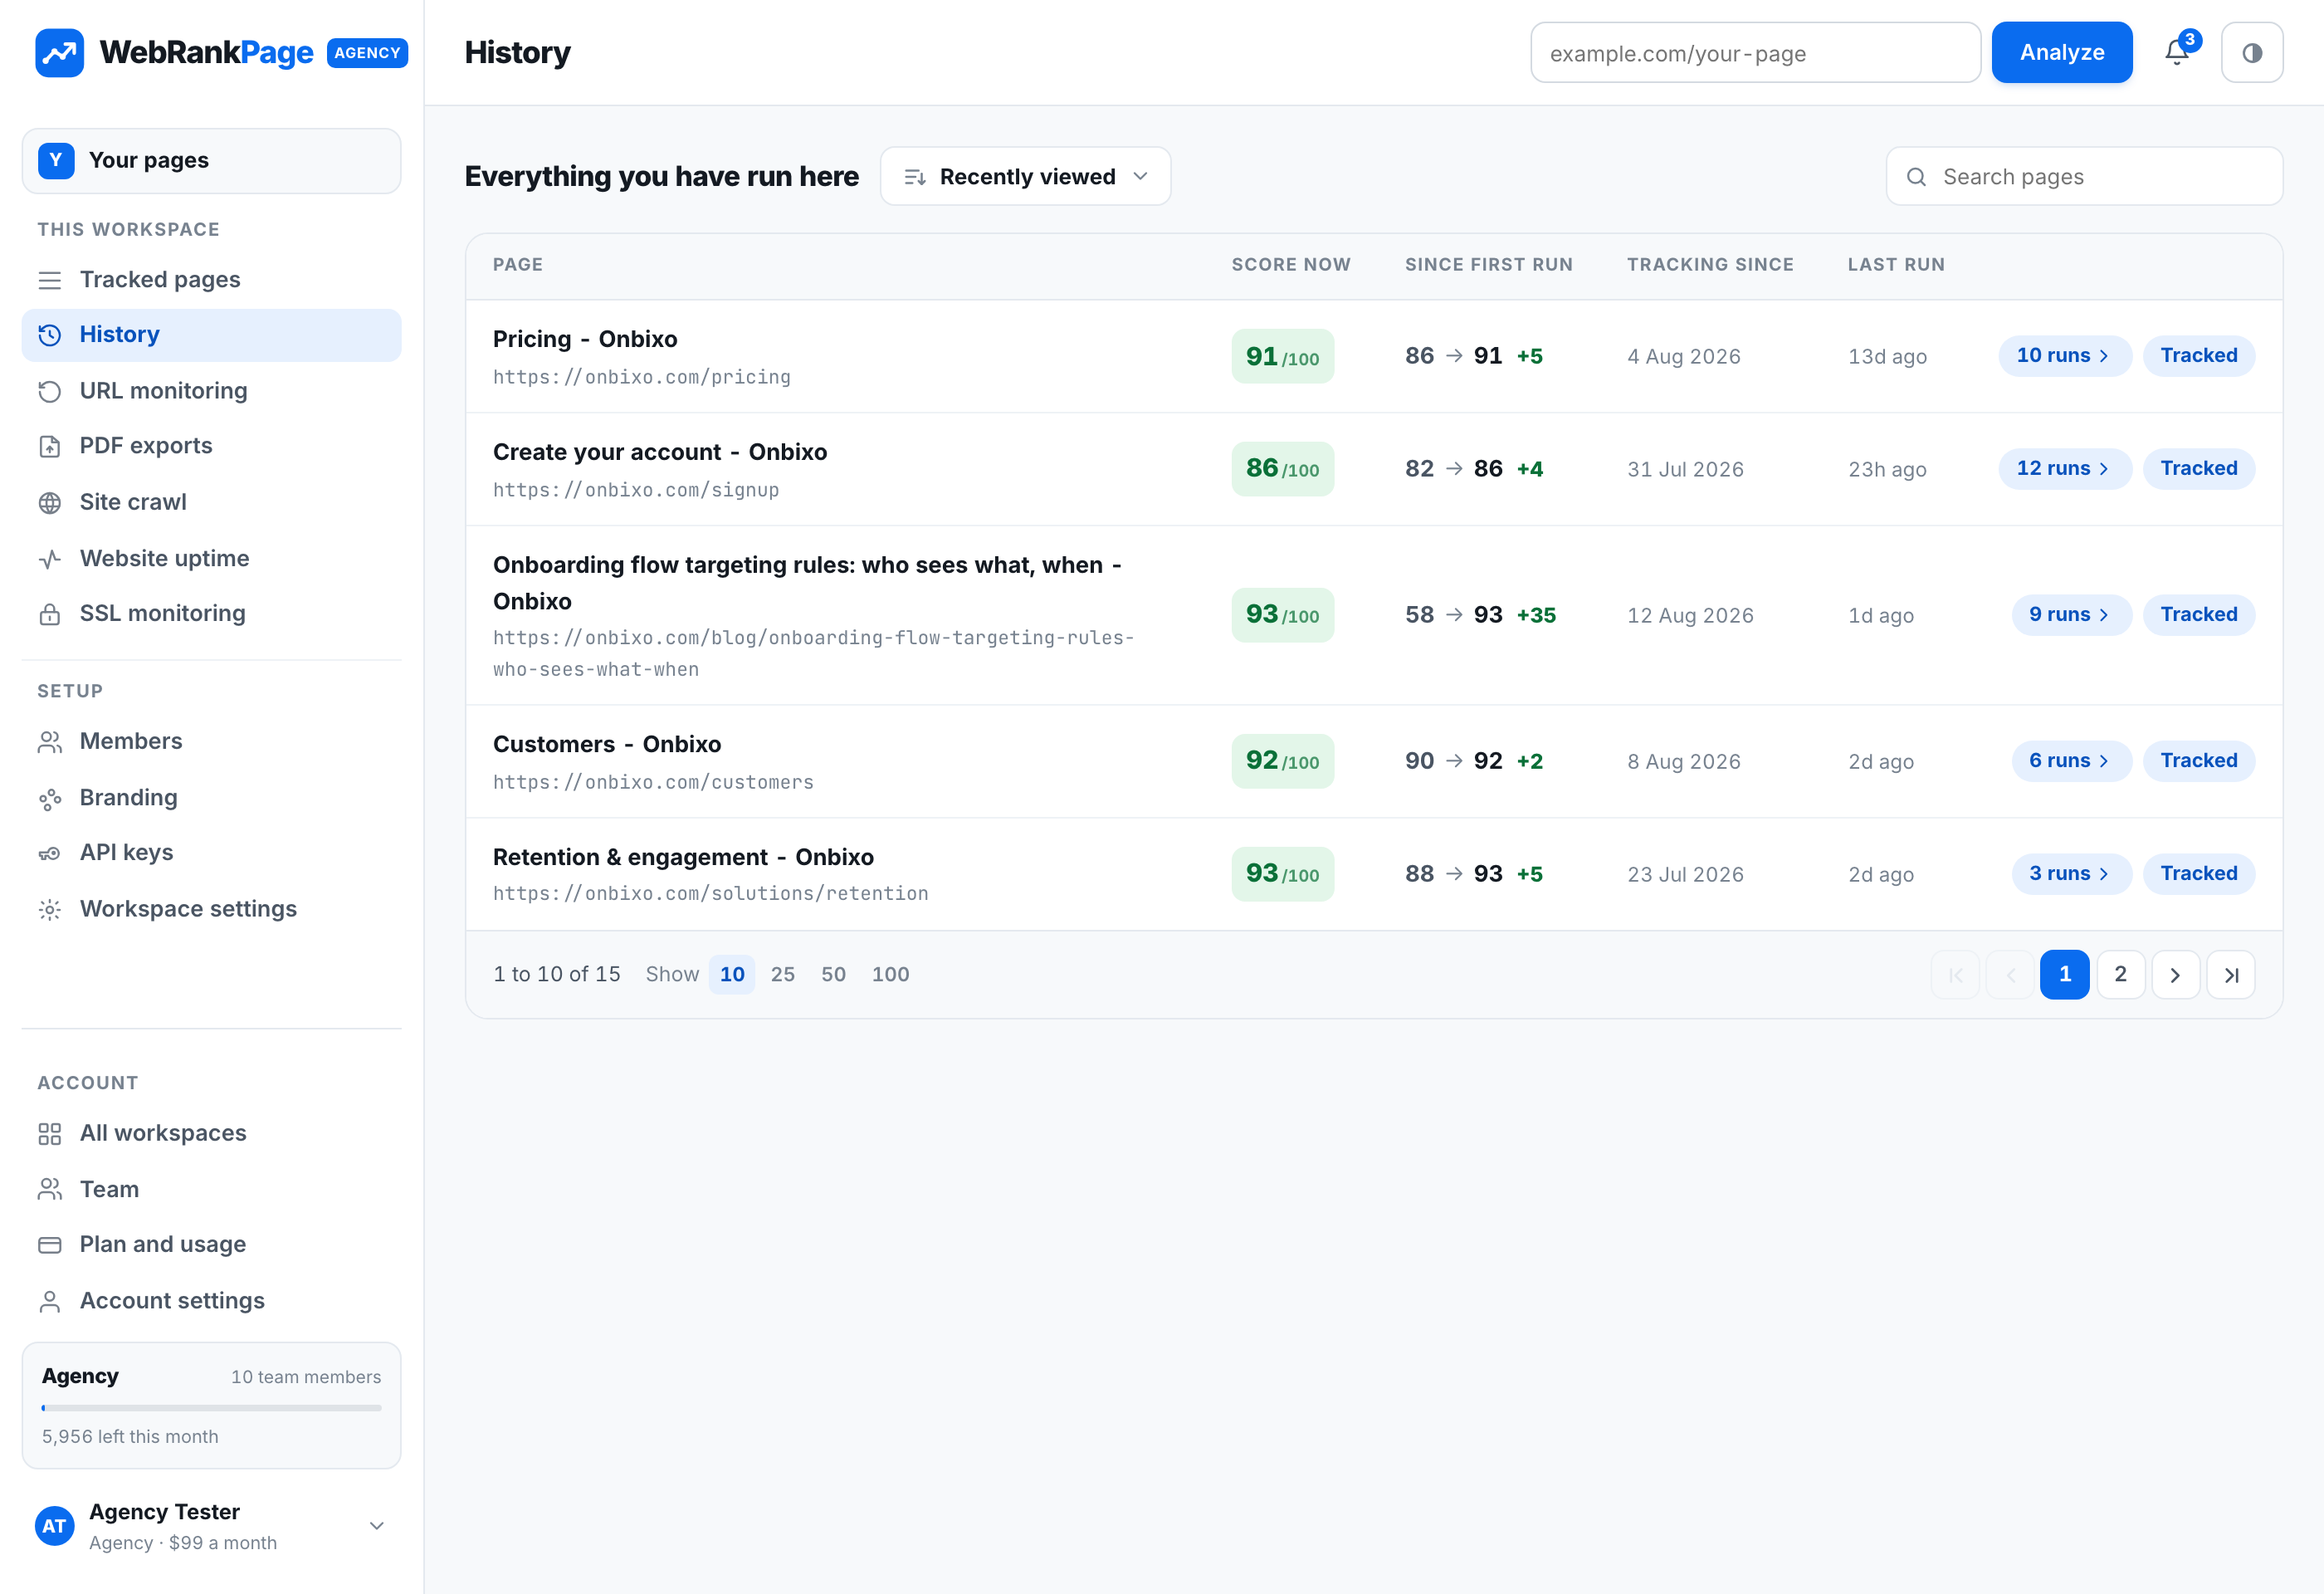Open 10 runs for Pricing page
Image resolution: width=2324 pixels, height=1594 pixels.
[2064, 355]
